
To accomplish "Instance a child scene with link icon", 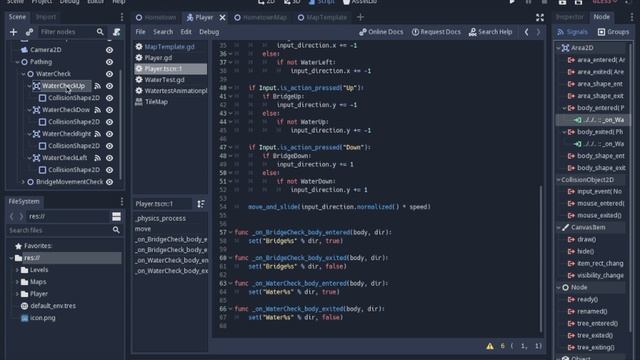I will pyautogui.click(x=29, y=32).
